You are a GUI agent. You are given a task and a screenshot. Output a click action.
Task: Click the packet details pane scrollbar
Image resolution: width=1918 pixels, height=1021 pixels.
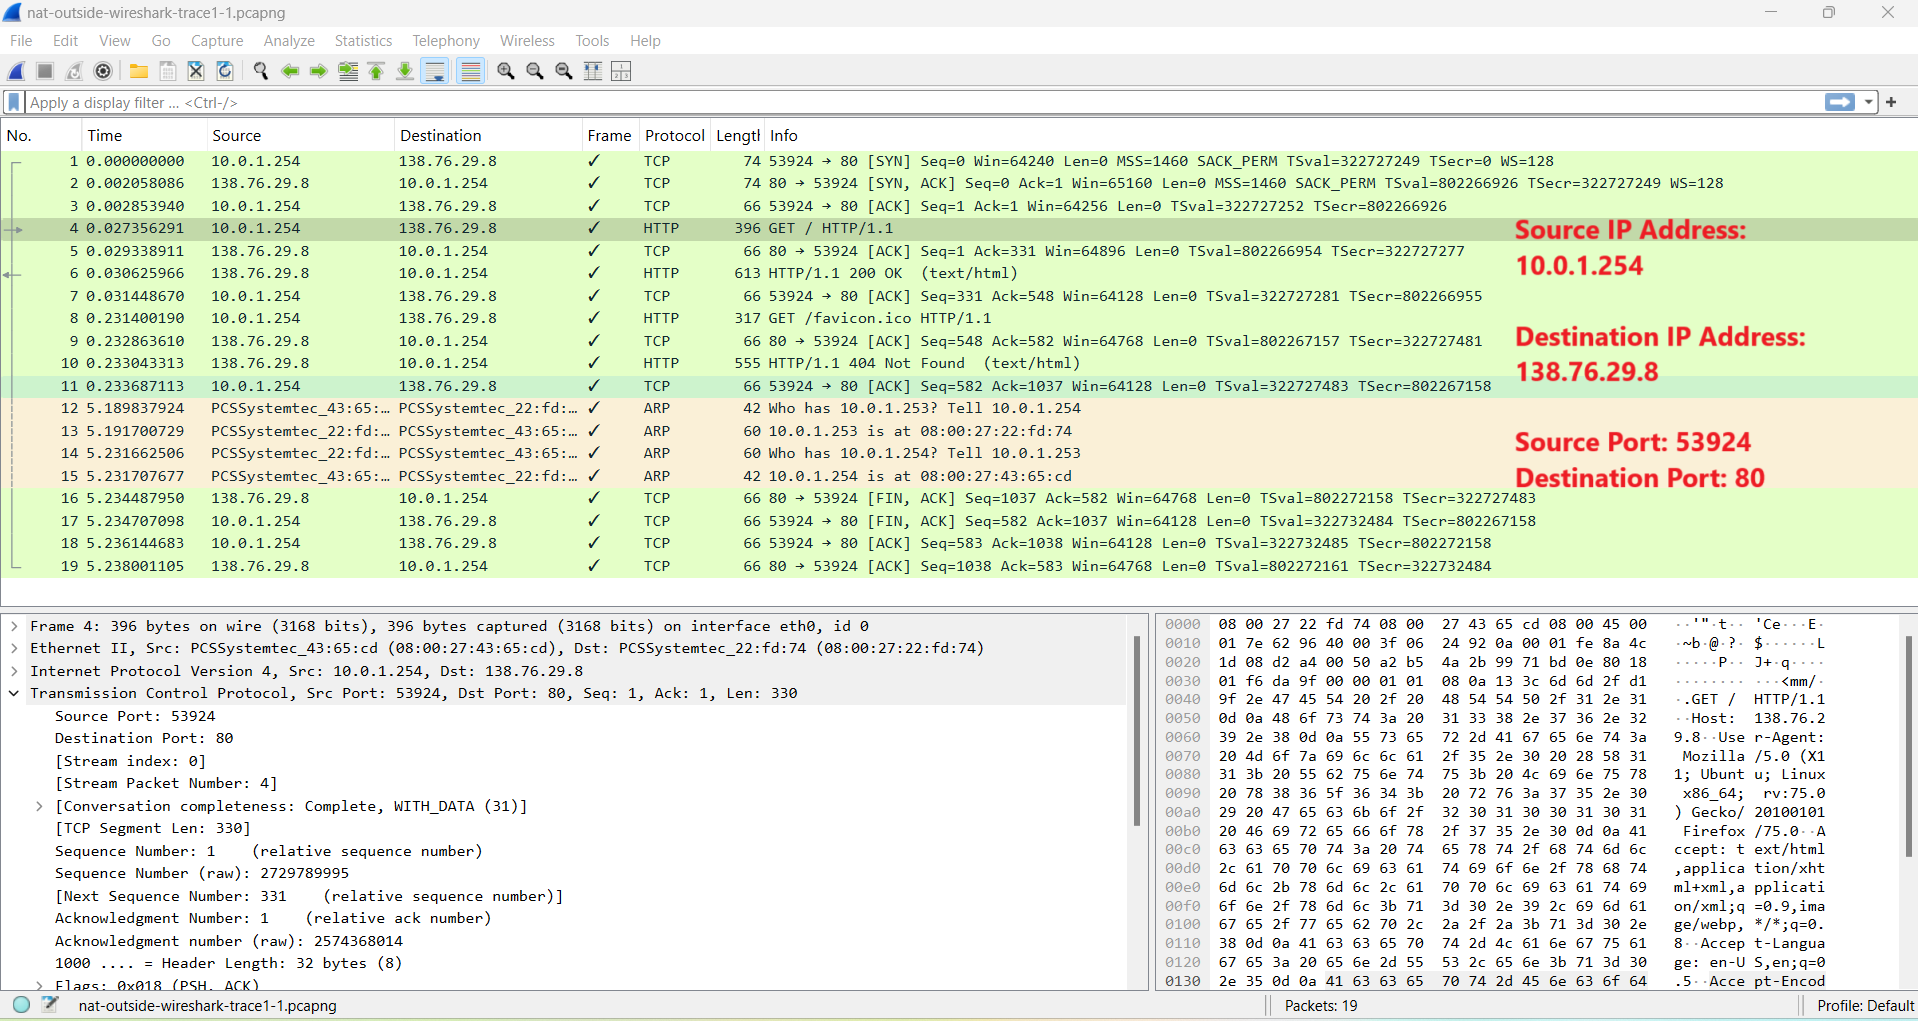(x=1137, y=730)
